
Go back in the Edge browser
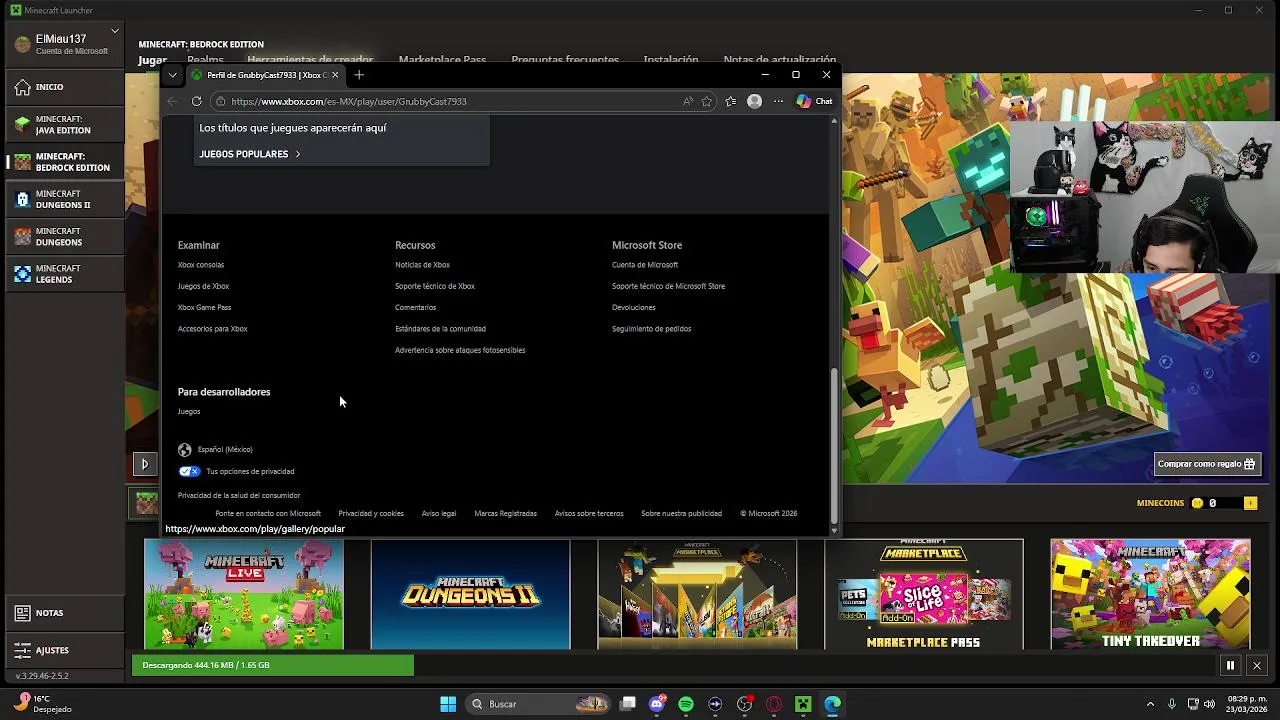172,101
